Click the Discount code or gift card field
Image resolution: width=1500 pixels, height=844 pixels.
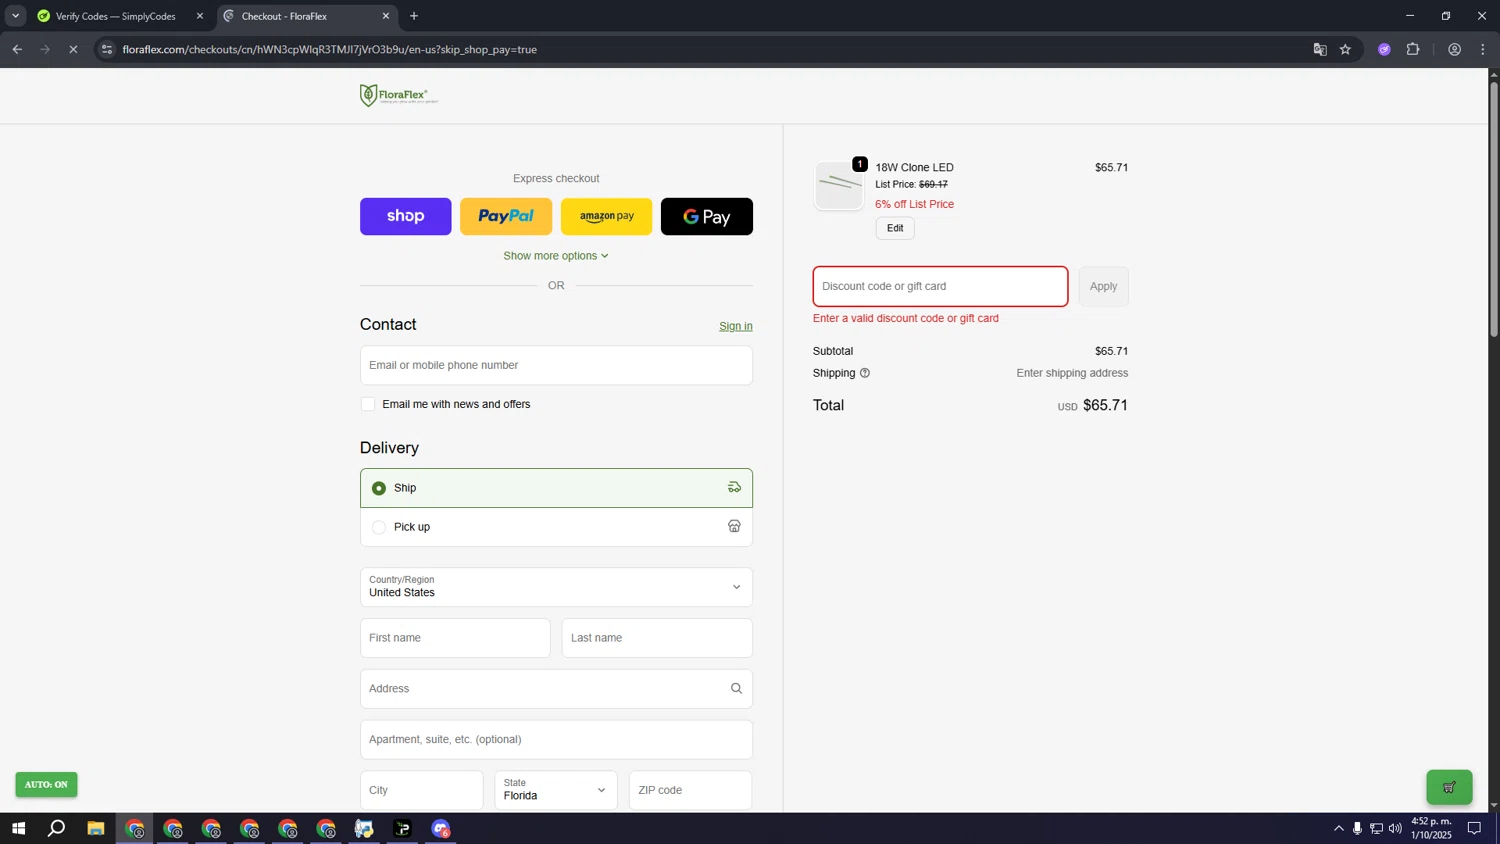coord(940,286)
